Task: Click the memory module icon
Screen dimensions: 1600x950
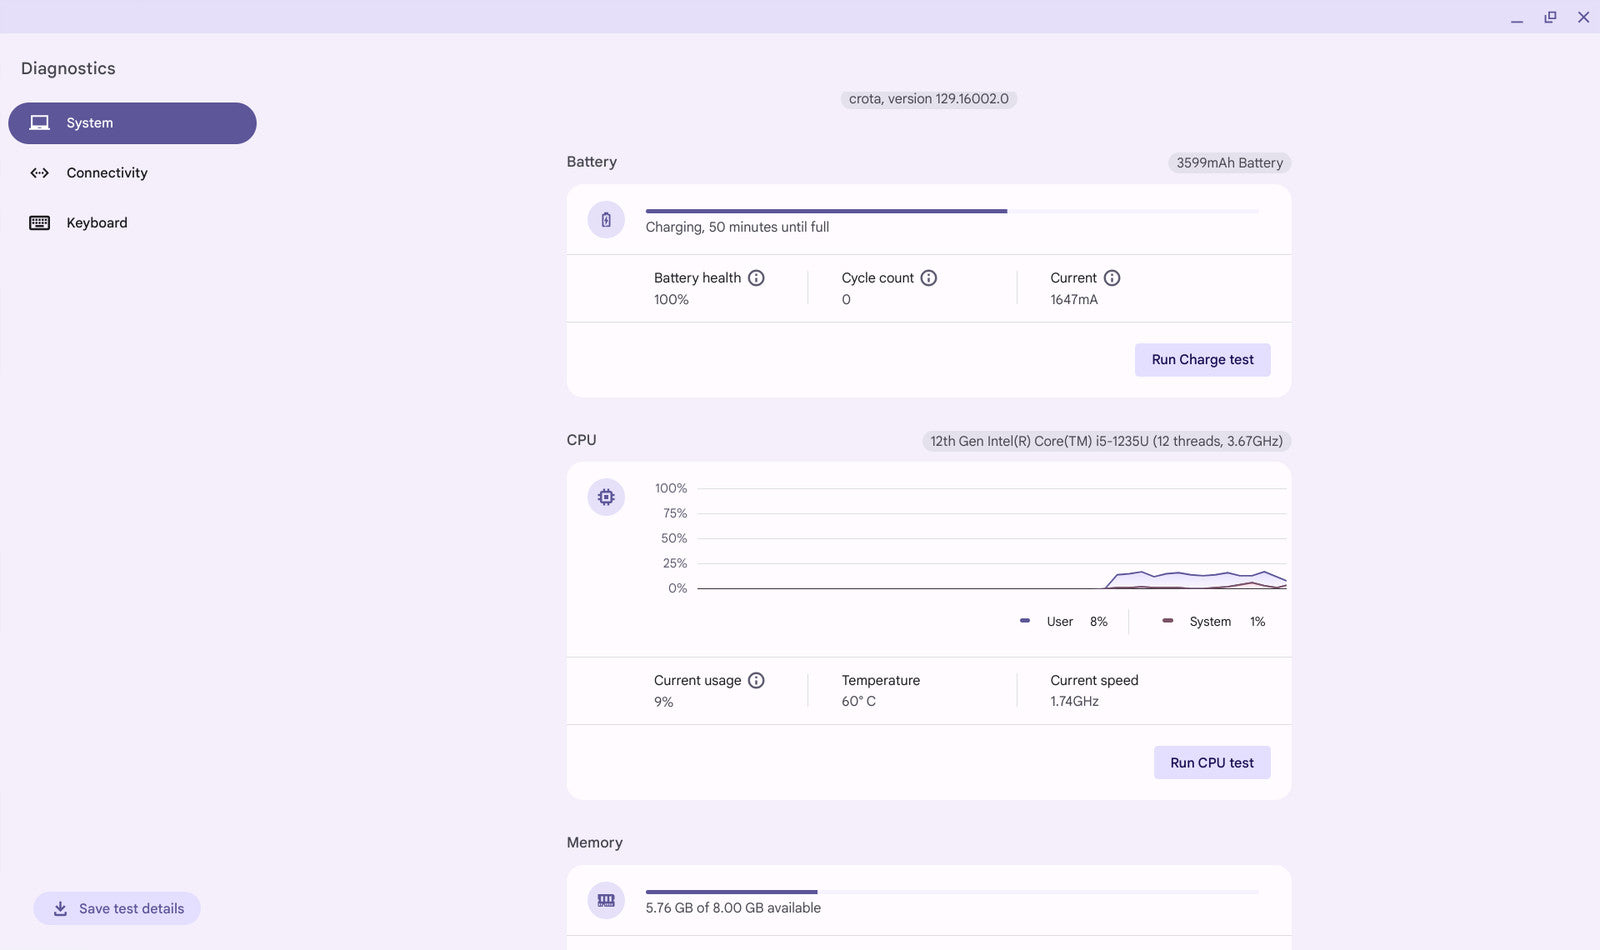Action: tap(606, 900)
